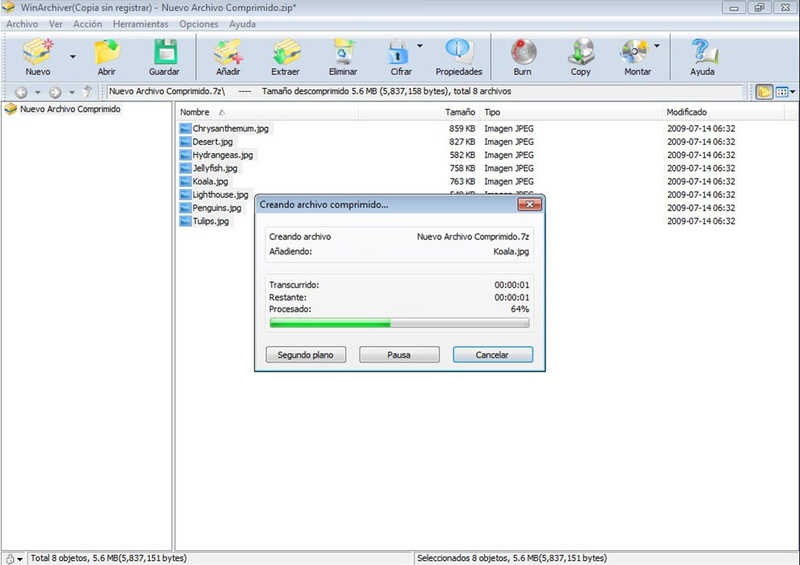This screenshot has height=565, width=800.
Task: Click the Tulips.jpg image file icon
Action: [x=185, y=222]
